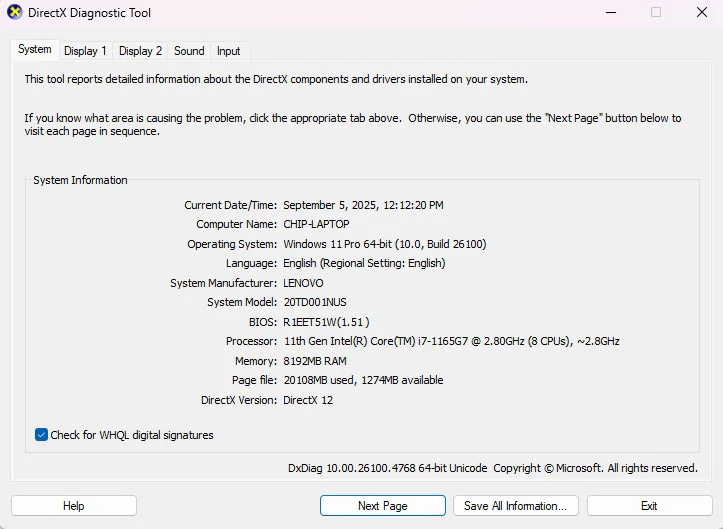Click the Operating System label
Image resolution: width=723 pixels, height=529 pixels.
pyautogui.click(x=232, y=244)
